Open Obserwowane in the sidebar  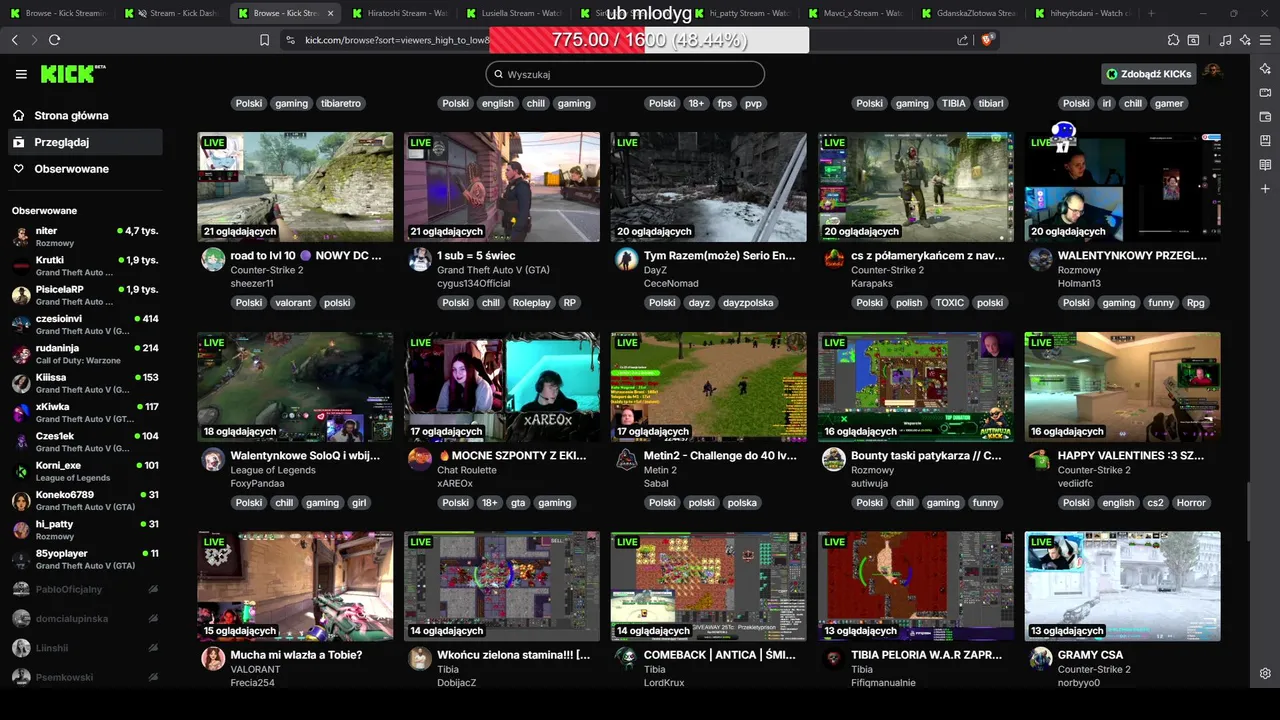coord(85,169)
